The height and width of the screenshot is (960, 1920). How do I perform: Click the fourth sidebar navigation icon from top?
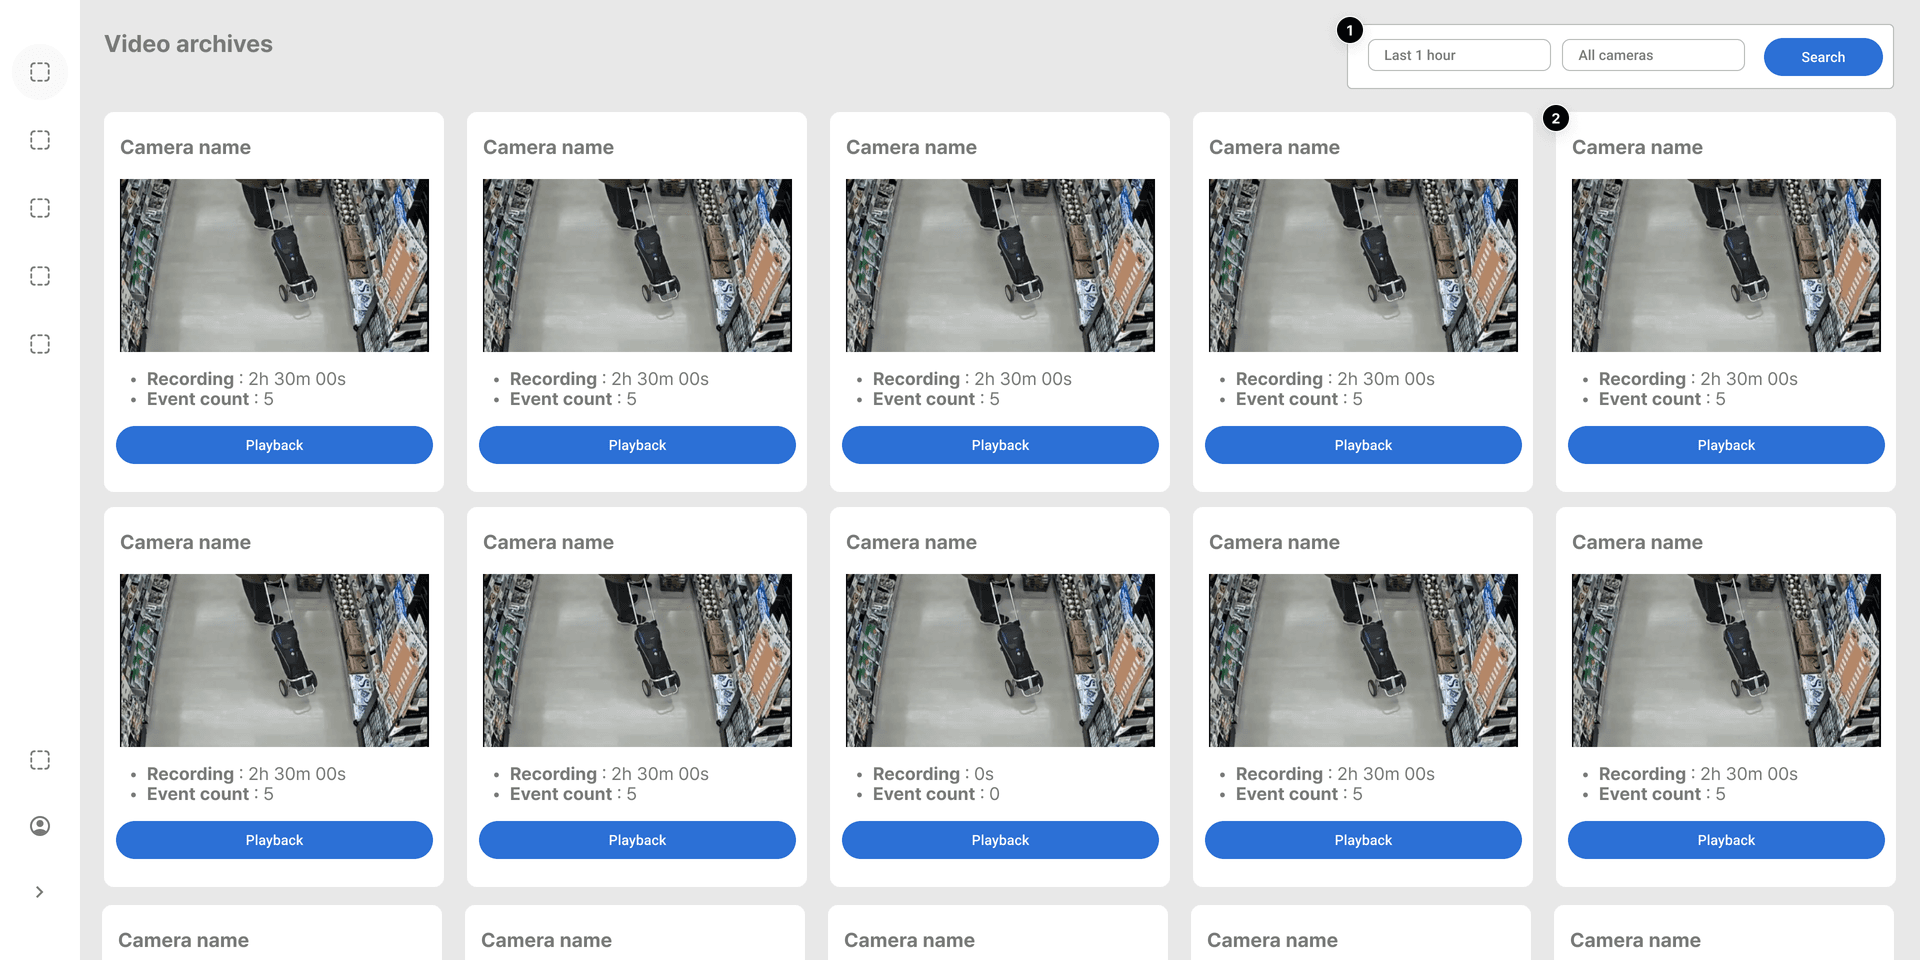point(40,276)
